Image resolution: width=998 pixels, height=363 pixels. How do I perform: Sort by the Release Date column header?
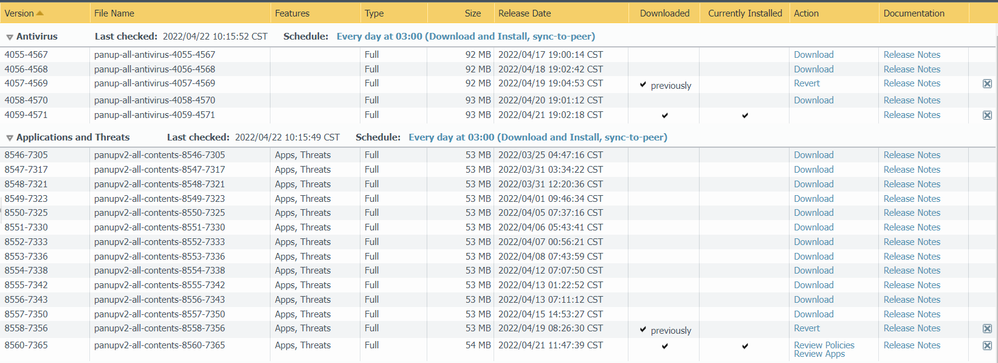524,13
